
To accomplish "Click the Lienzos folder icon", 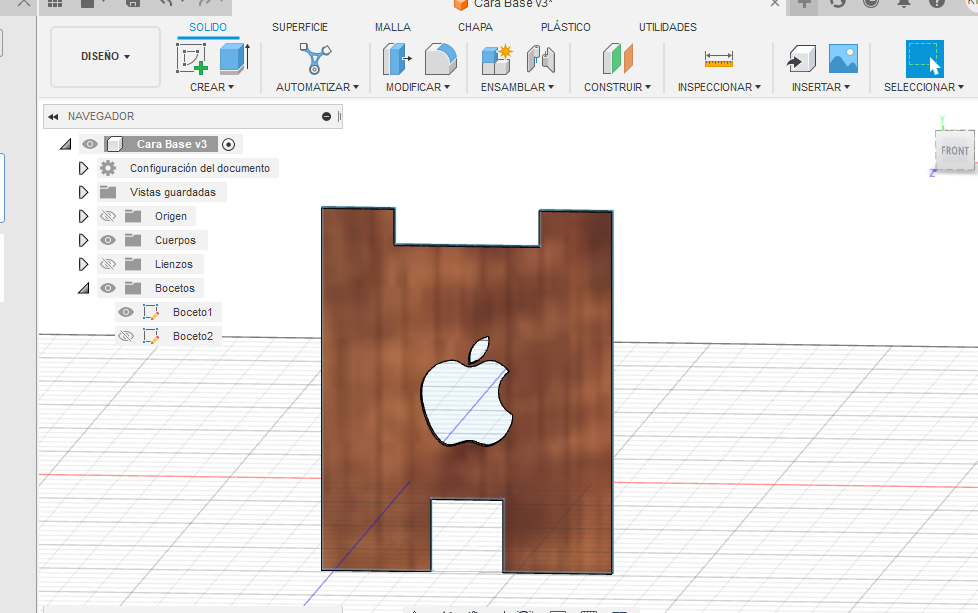I will coord(132,264).
